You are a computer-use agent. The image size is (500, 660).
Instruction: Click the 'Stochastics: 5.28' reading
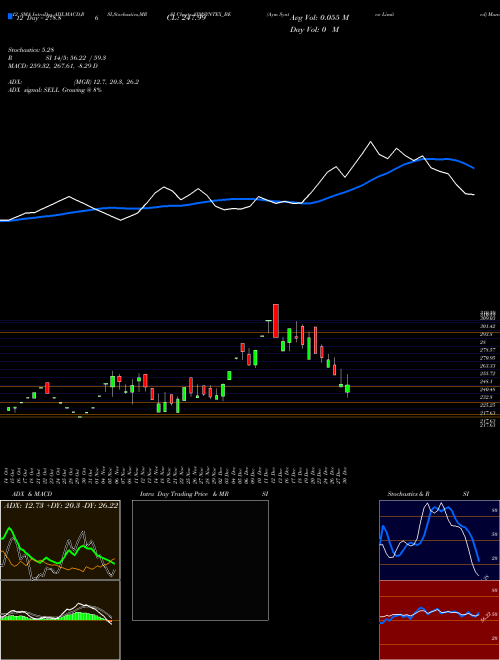click(x=31, y=50)
